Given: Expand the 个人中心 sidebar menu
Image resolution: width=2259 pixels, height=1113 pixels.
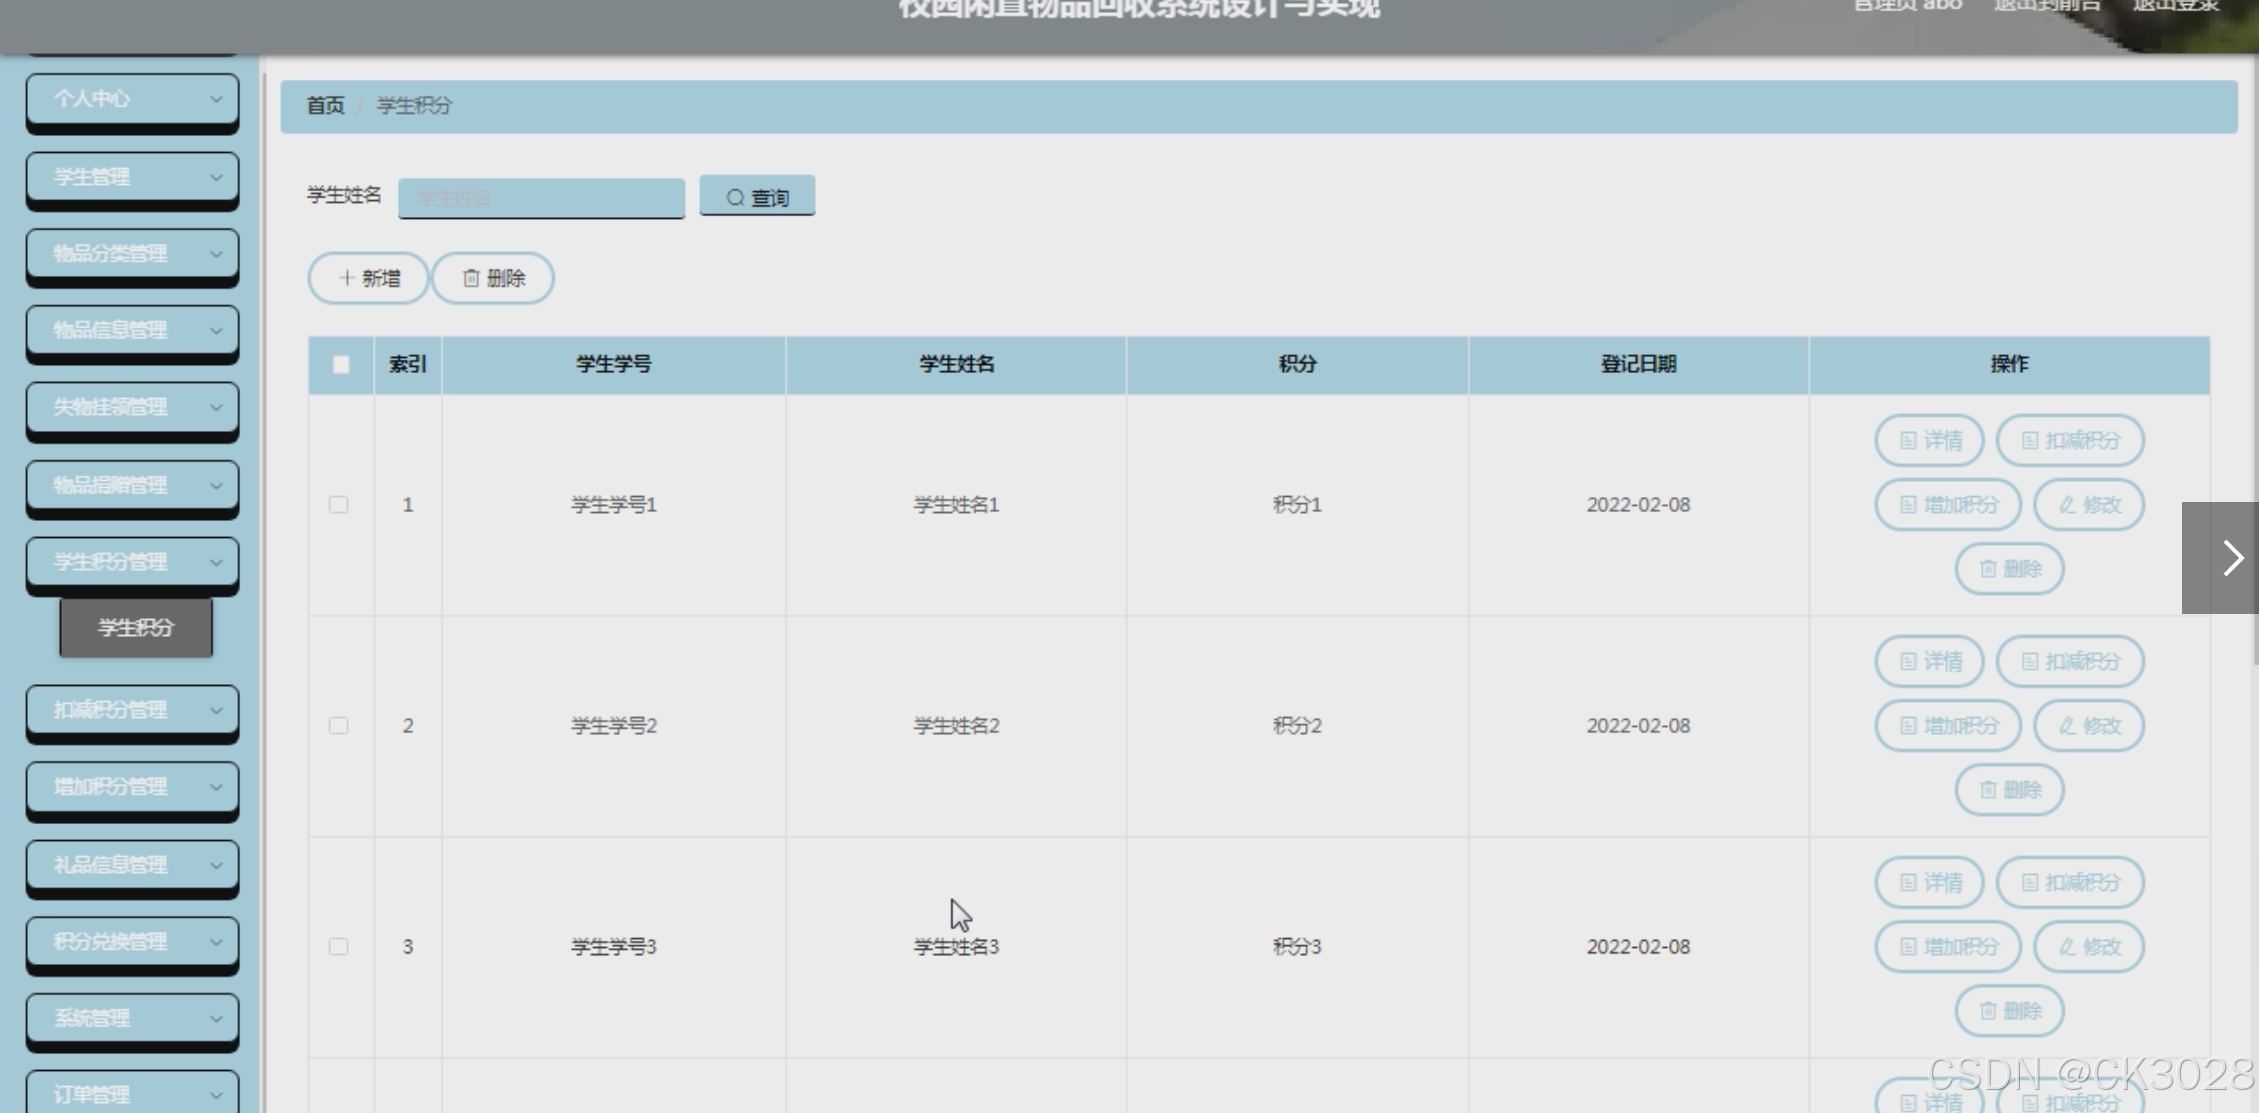Looking at the screenshot, I should point(132,98).
